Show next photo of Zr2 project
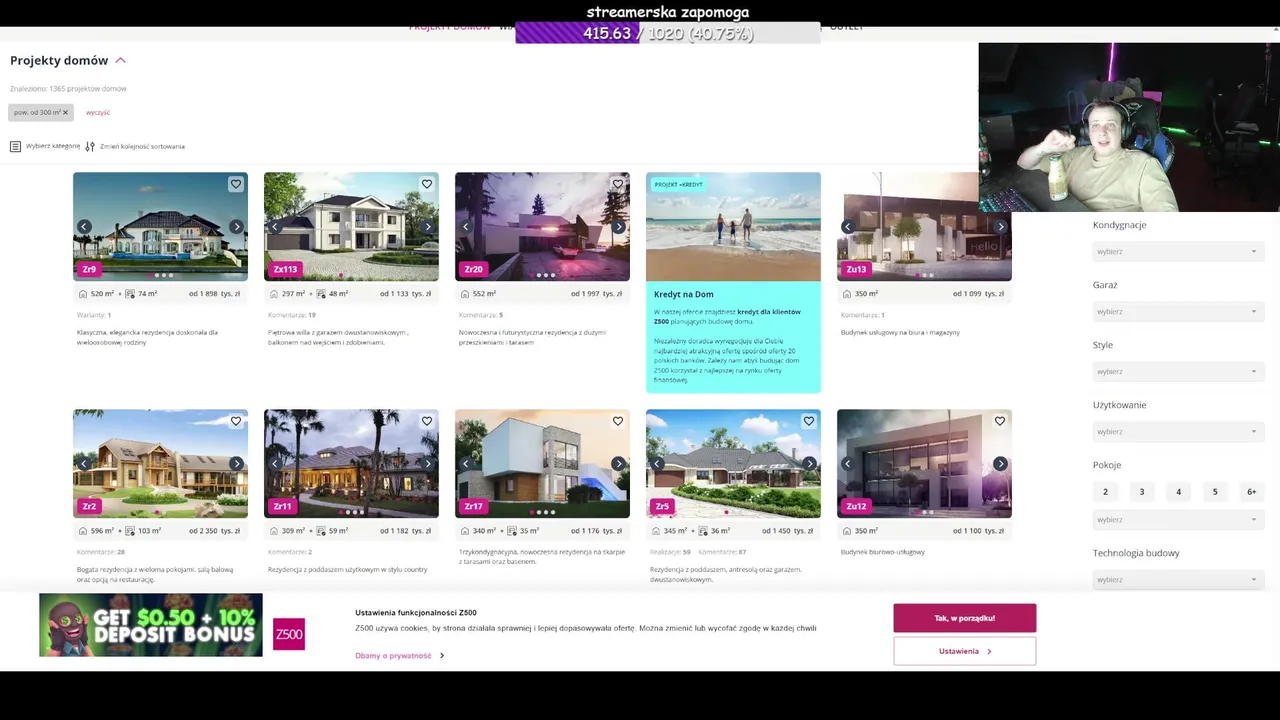 point(237,464)
